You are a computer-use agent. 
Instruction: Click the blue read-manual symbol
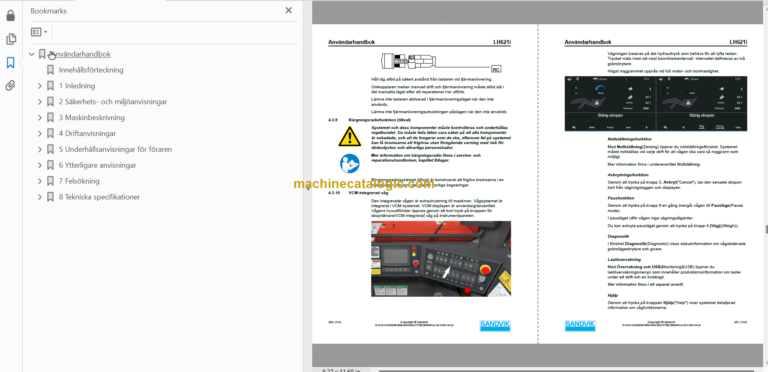(x=350, y=163)
